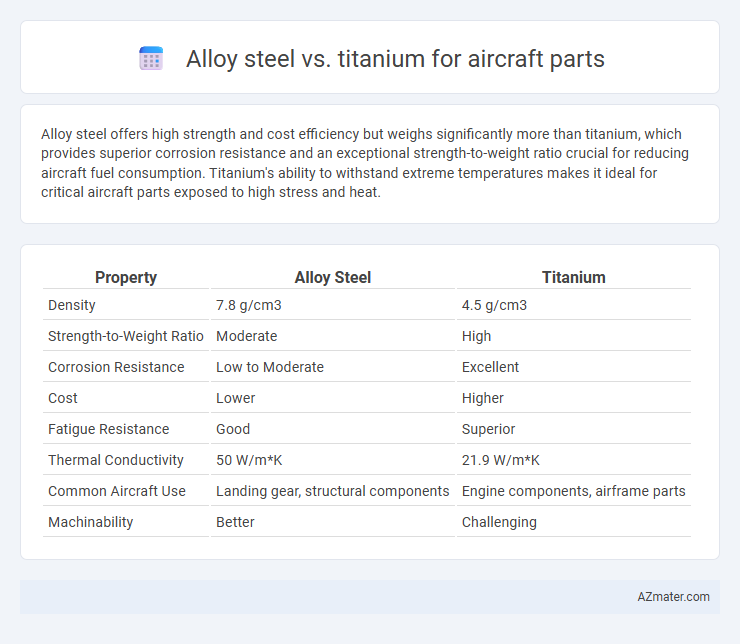Click the 'Challenging' machinability cell
Image resolution: width=740 pixels, height=644 pixels.
pyautogui.click(x=499, y=522)
